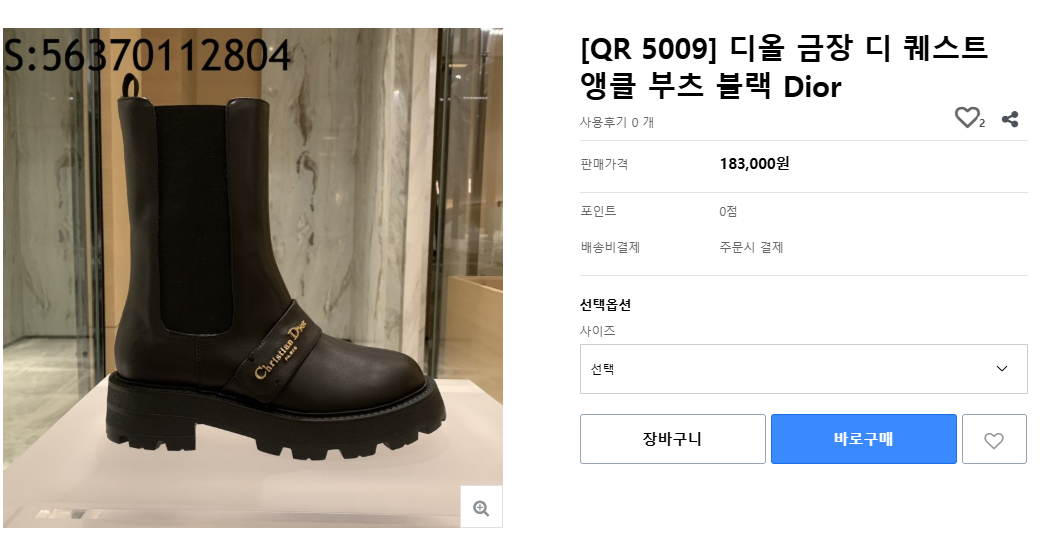1051x535 pixels.
Task: Click the 사이즈 label above dropdown
Action: pyautogui.click(x=597, y=330)
